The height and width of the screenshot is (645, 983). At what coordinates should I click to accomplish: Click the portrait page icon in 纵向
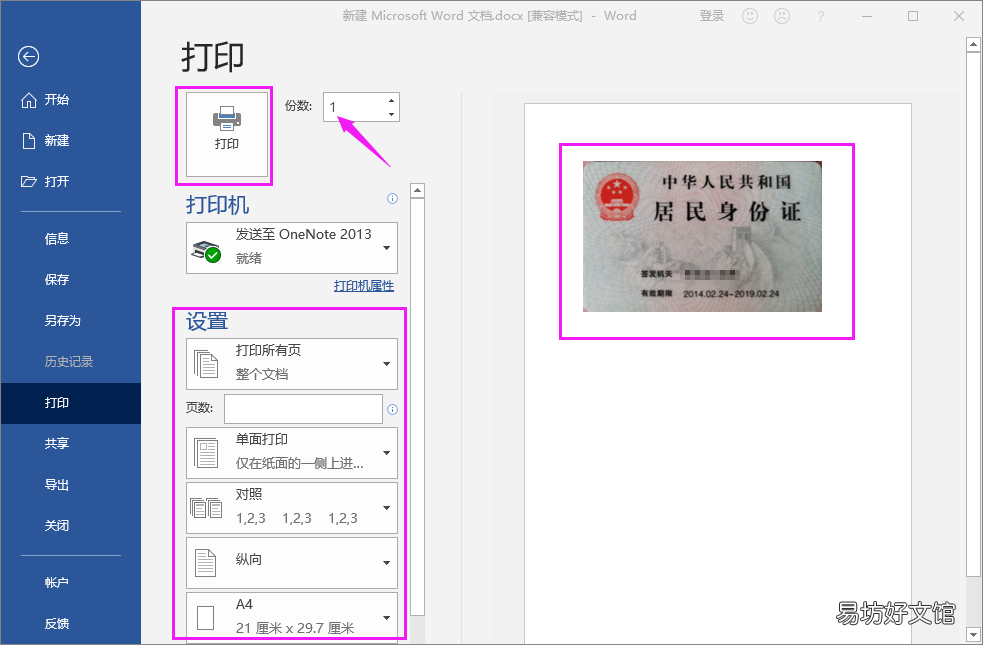click(206, 563)
